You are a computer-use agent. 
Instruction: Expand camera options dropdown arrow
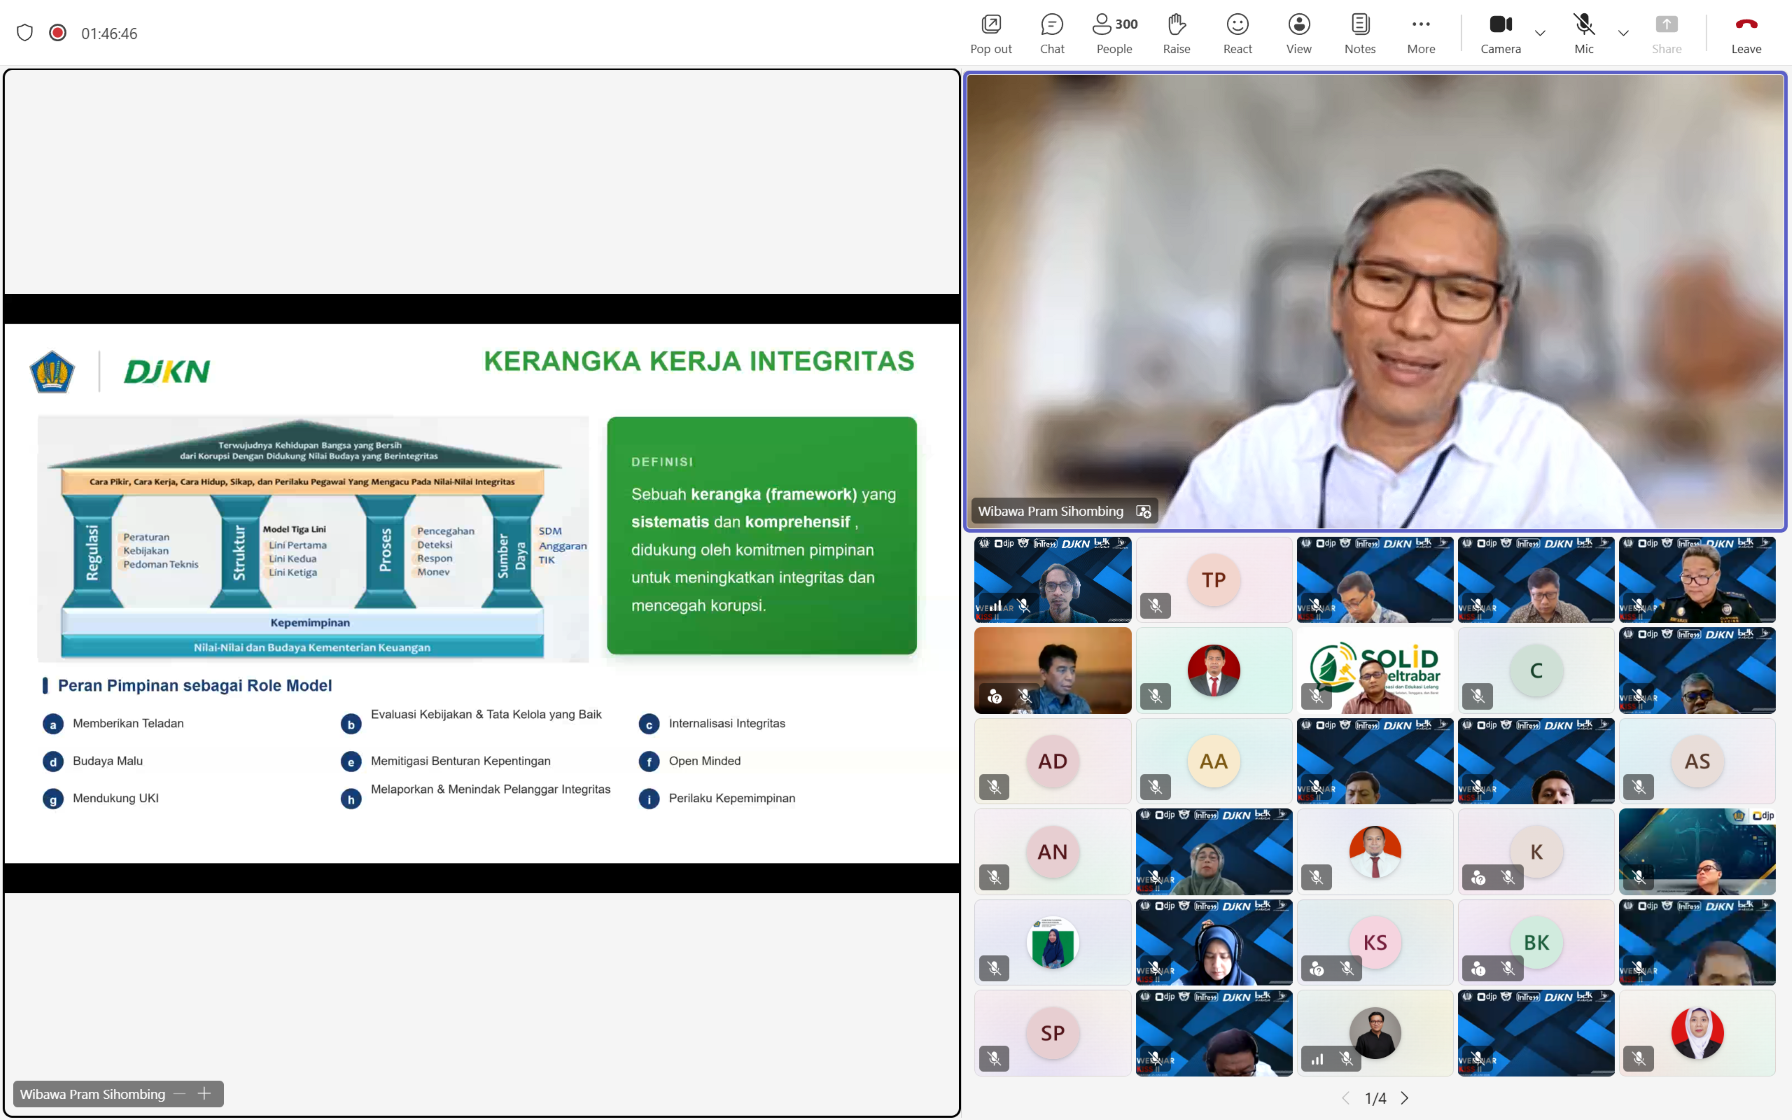(1540, 33)
